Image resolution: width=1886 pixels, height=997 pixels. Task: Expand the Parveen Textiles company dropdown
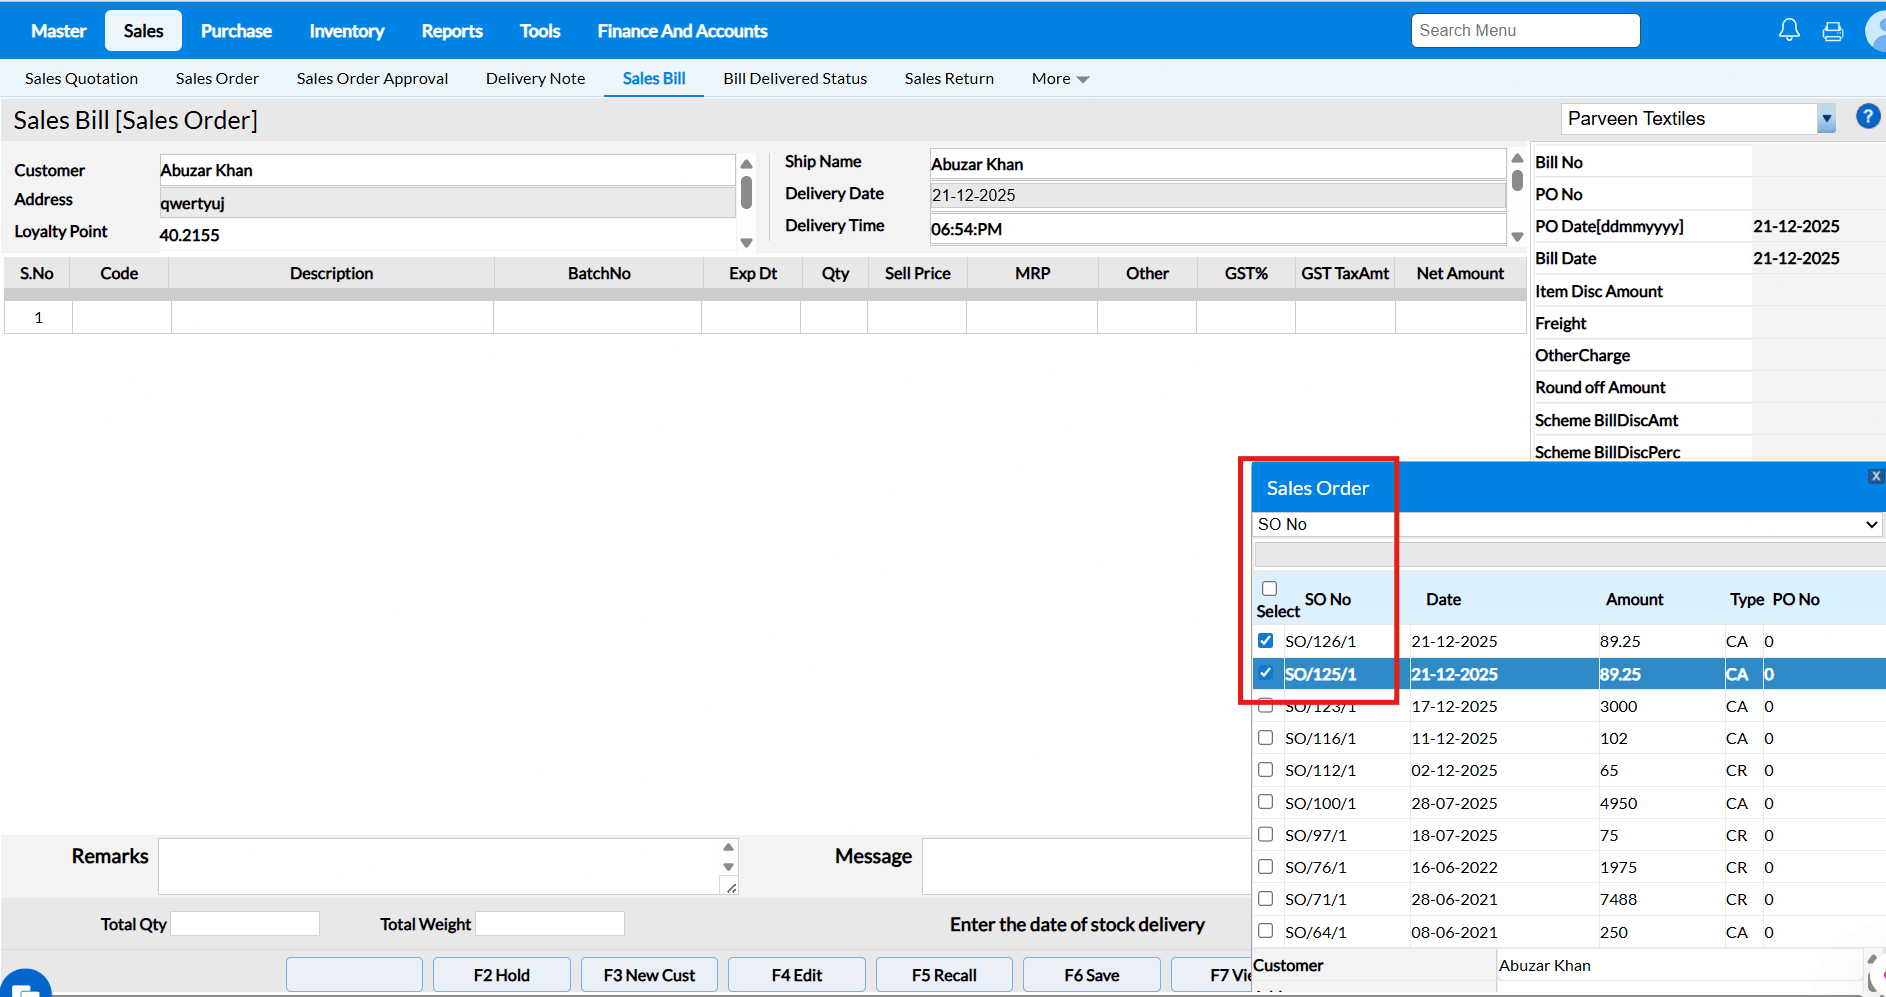click(x=1826, y=119)
